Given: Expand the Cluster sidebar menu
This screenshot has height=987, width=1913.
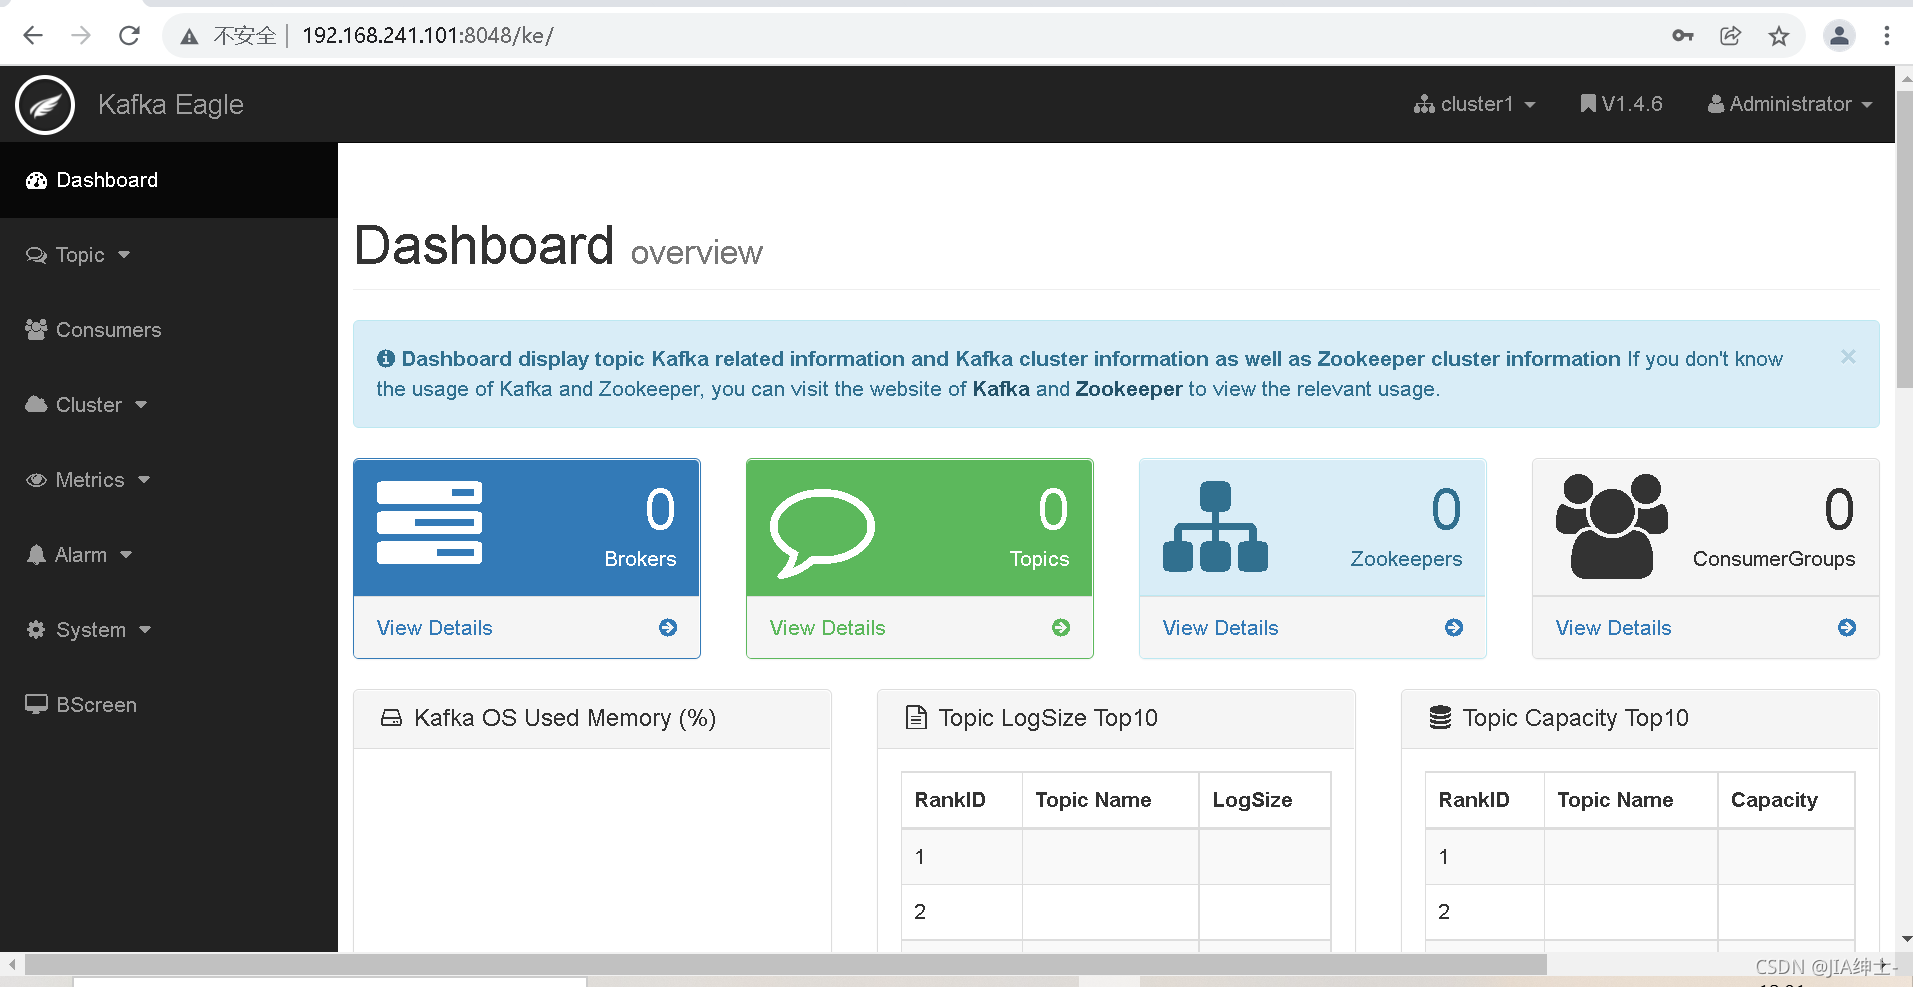Looking at the screenshot, I should (169, 405).
